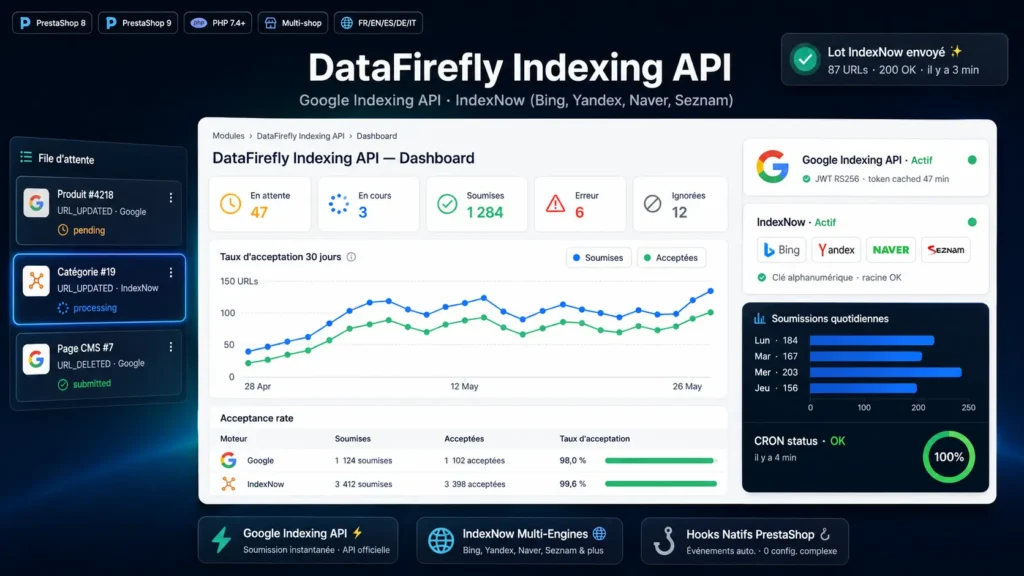The width and height of the screenshot is (1024, 576).
Task: Toggle the Acceptées chart legend
Action: (x=671, y=258)
